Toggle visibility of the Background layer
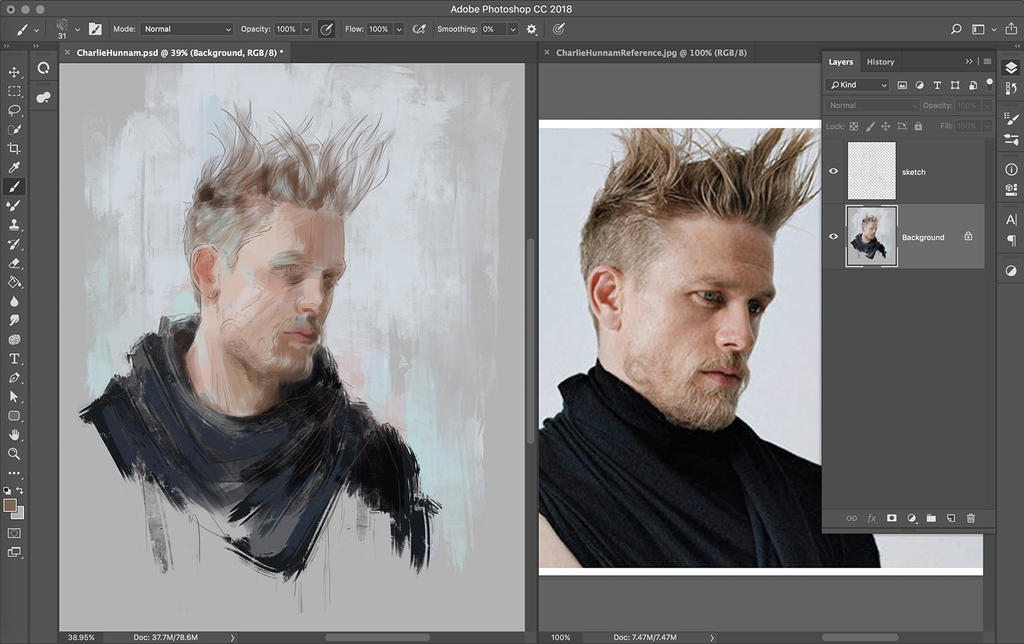The image size is (1024, 644). [833, 237]
